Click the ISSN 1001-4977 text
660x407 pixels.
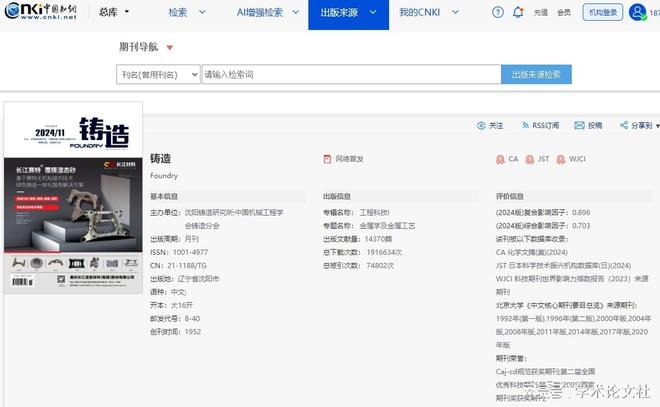point(179,252)
